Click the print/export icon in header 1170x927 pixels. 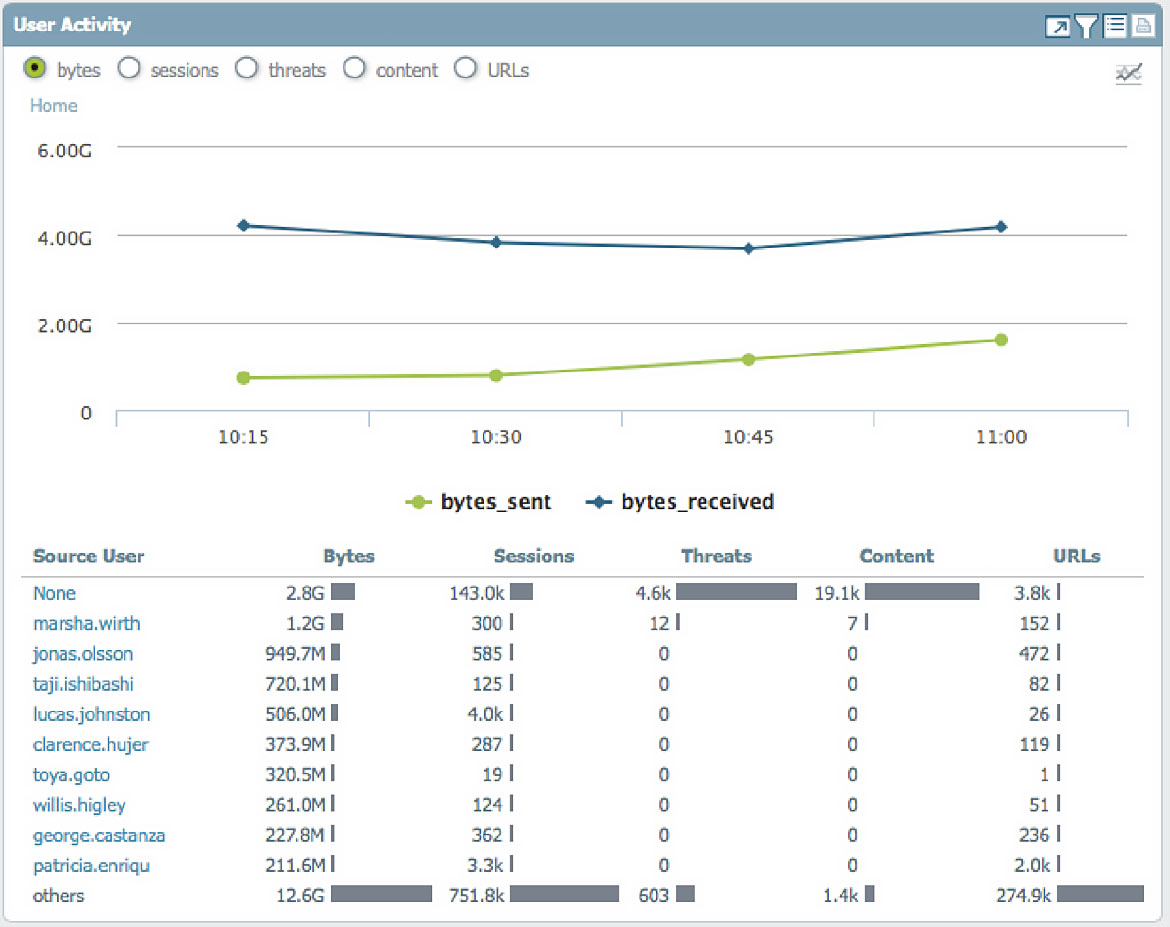coord(1143,27)
